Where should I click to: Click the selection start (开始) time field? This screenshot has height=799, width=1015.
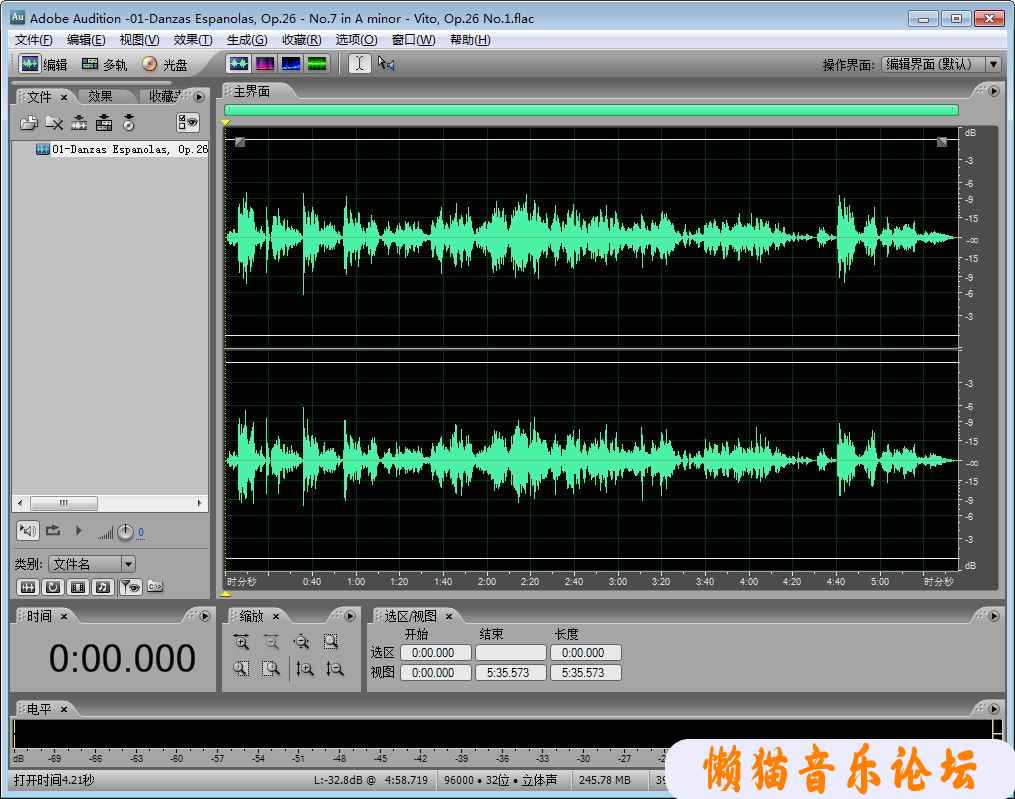pos(436,653)
